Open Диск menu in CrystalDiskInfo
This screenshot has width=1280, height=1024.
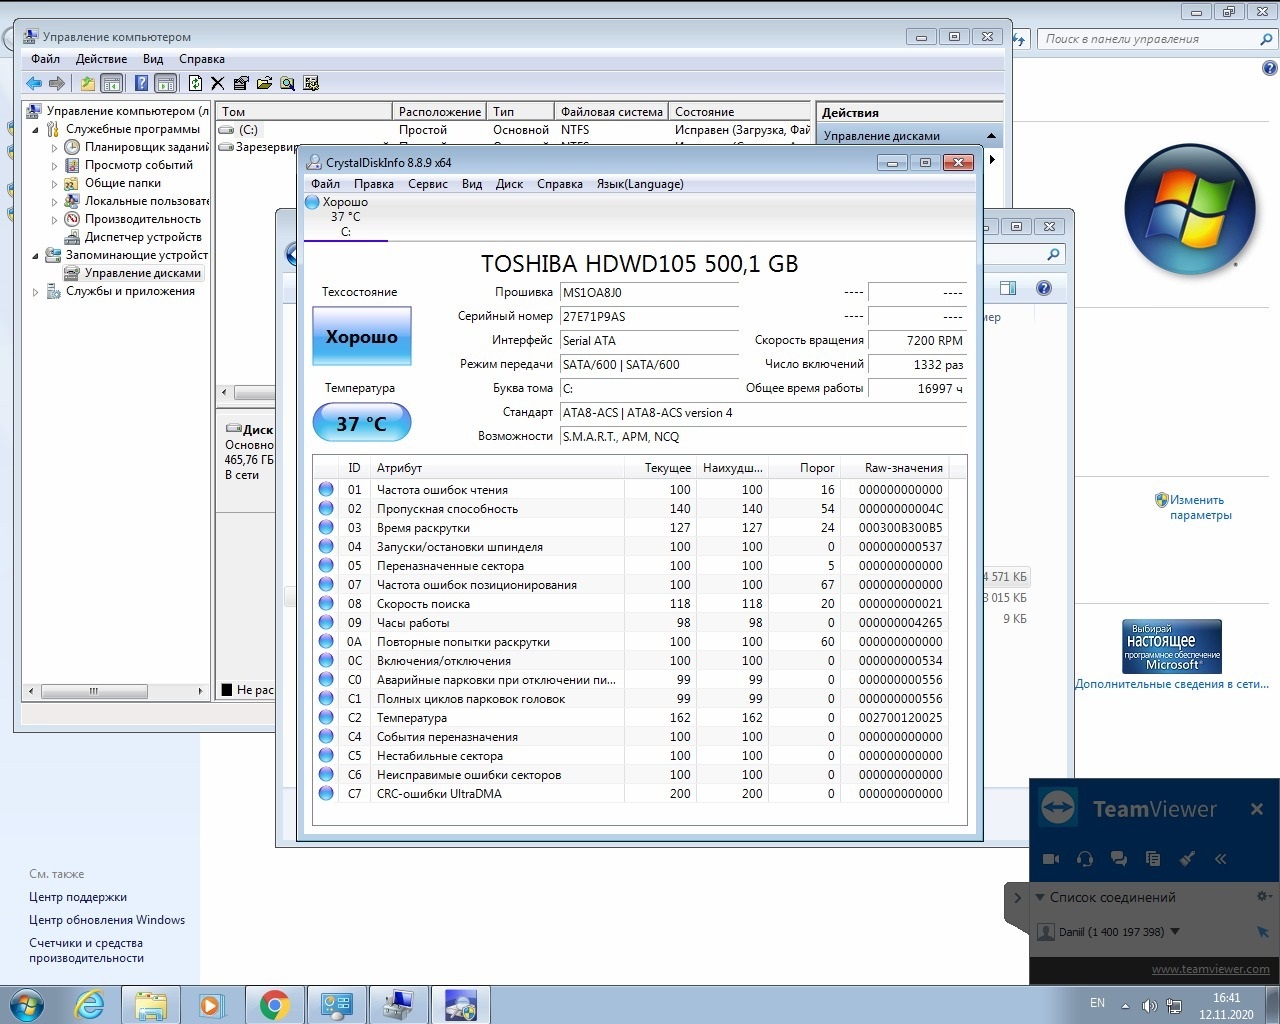tap(509, 184)
